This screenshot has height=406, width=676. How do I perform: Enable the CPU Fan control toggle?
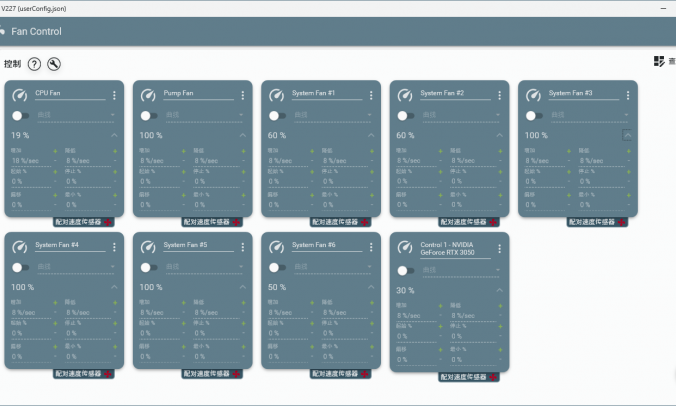(19, 116)
